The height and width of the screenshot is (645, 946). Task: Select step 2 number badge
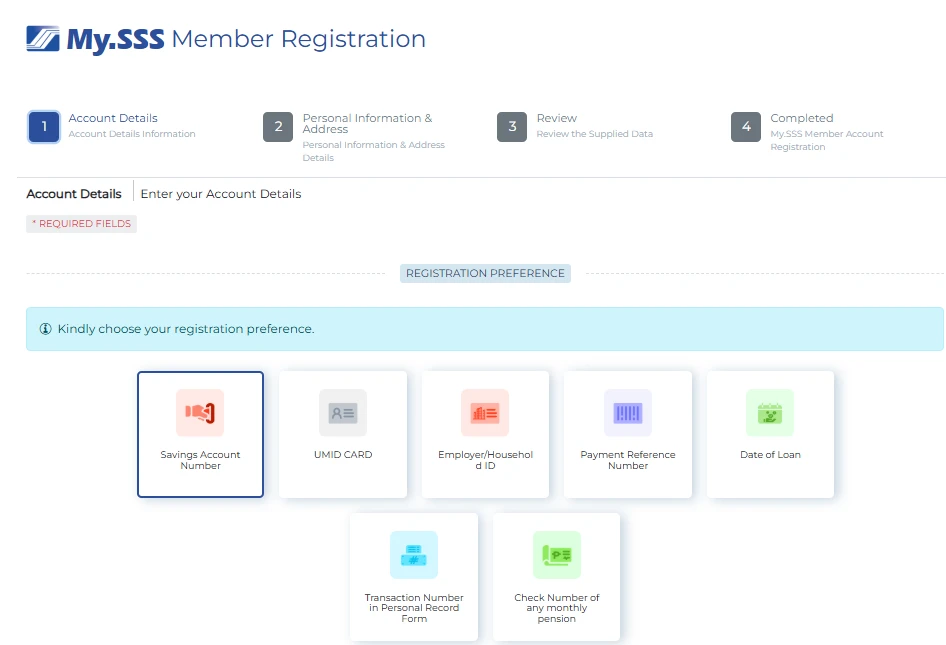coord(278,127)
